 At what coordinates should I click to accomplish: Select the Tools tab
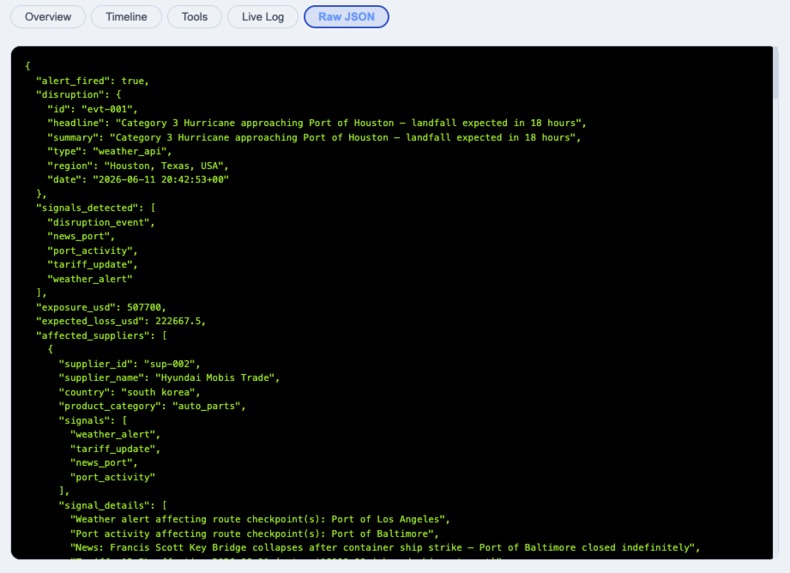point(194,17)
